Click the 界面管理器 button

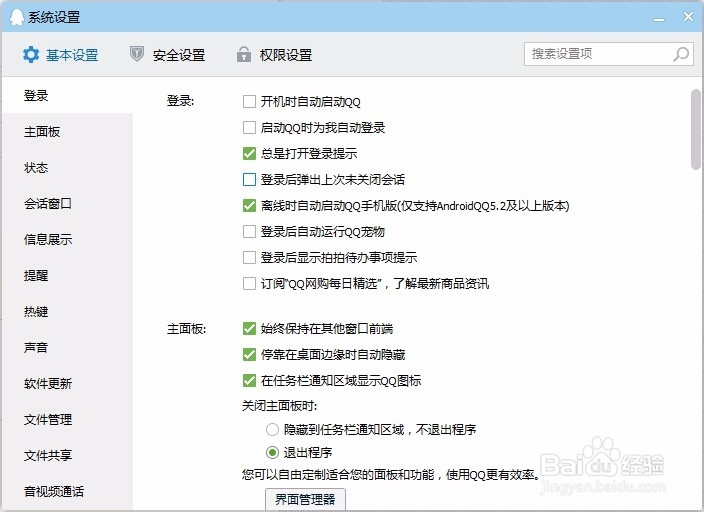(x=305, y=499)
